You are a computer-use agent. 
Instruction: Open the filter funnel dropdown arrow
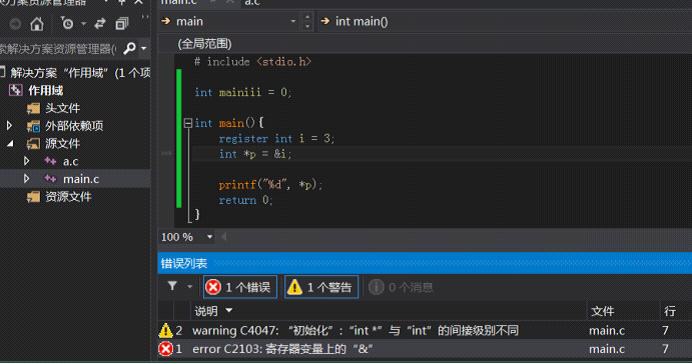pyautogui.click(x=190, y=287)
